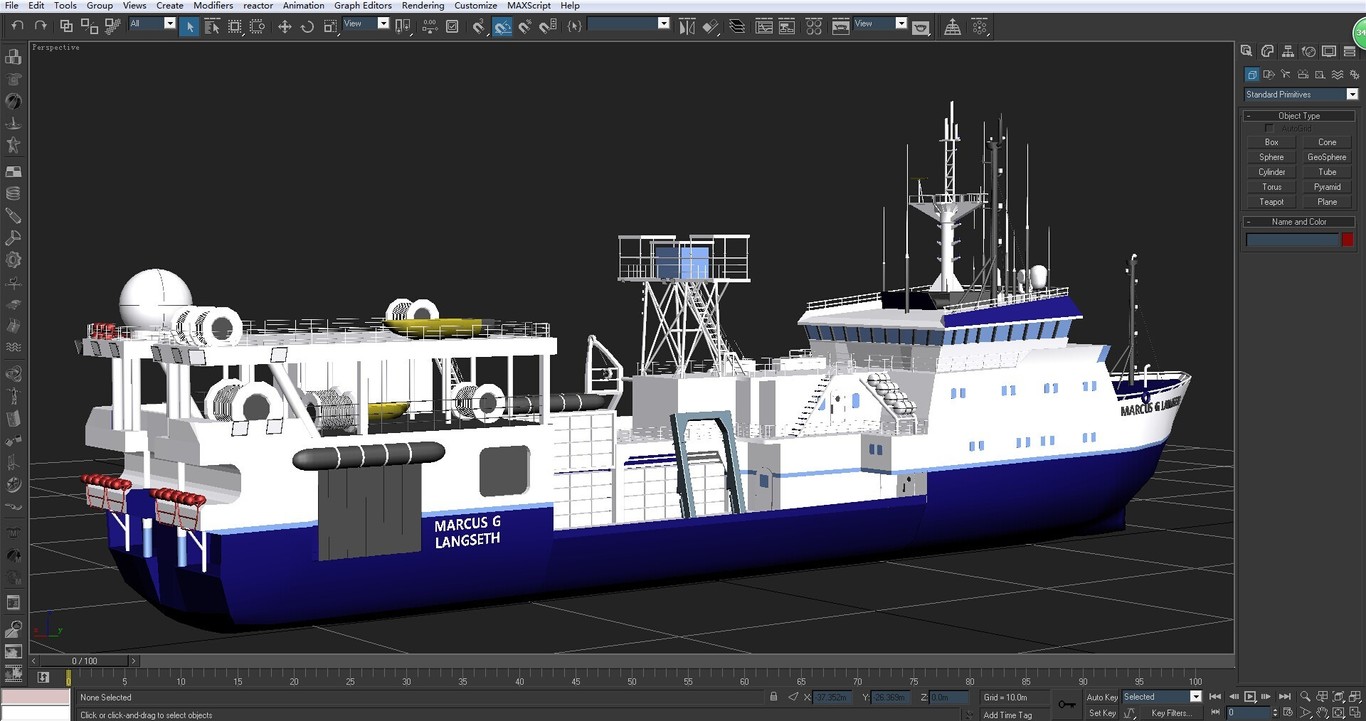Image resolution: width=1366 pixels, height=721 pixels.
Task: Click the object name input field
Action: click(1292, 240)
